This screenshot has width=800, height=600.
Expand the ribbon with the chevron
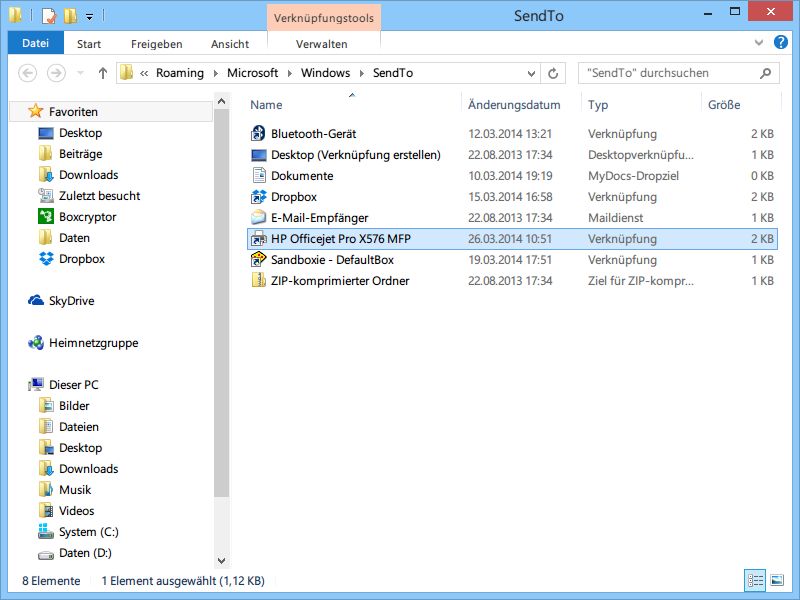759,43
